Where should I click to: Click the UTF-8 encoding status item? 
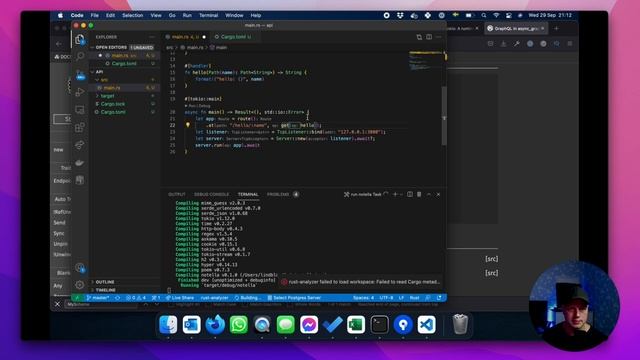pos(387,298)
